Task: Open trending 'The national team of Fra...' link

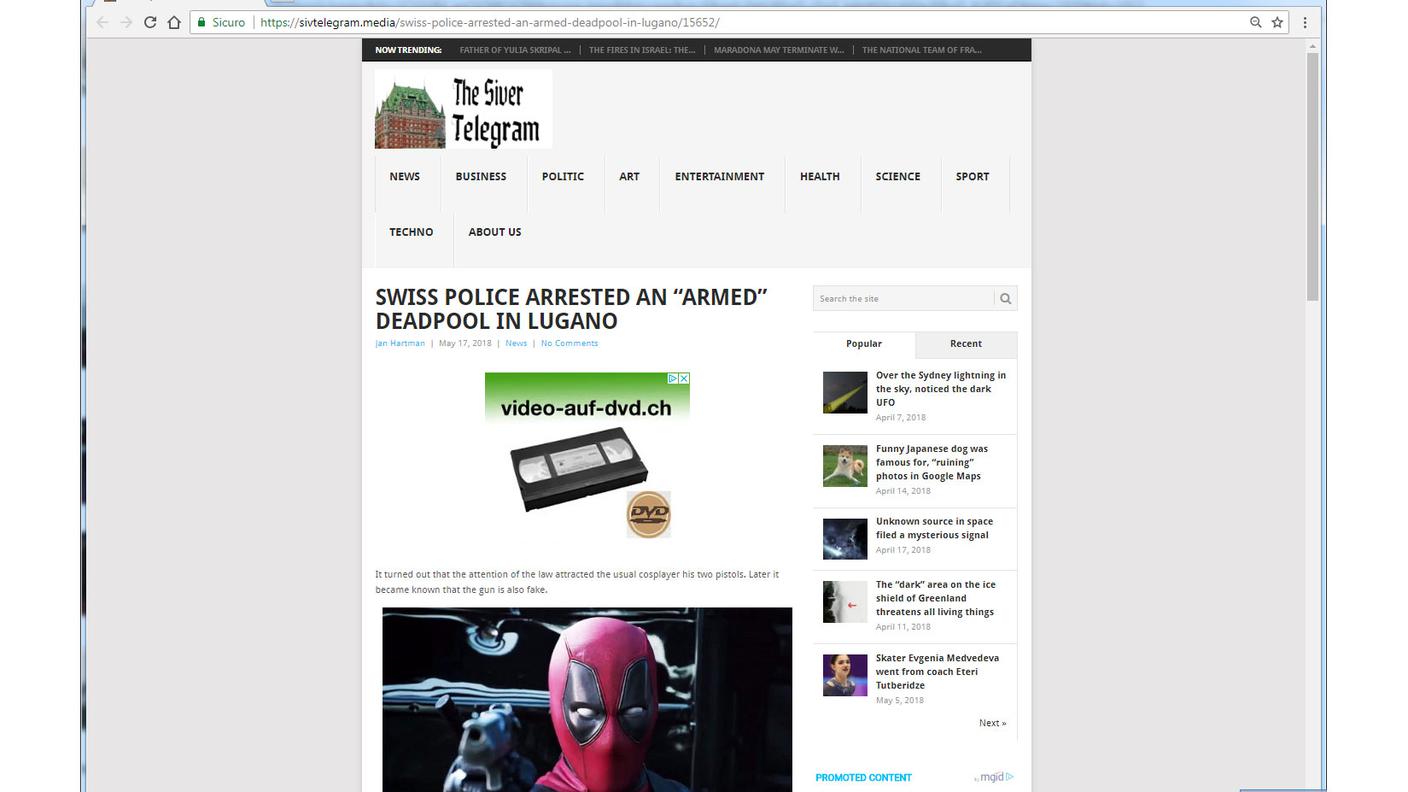Action: point(922,50)
